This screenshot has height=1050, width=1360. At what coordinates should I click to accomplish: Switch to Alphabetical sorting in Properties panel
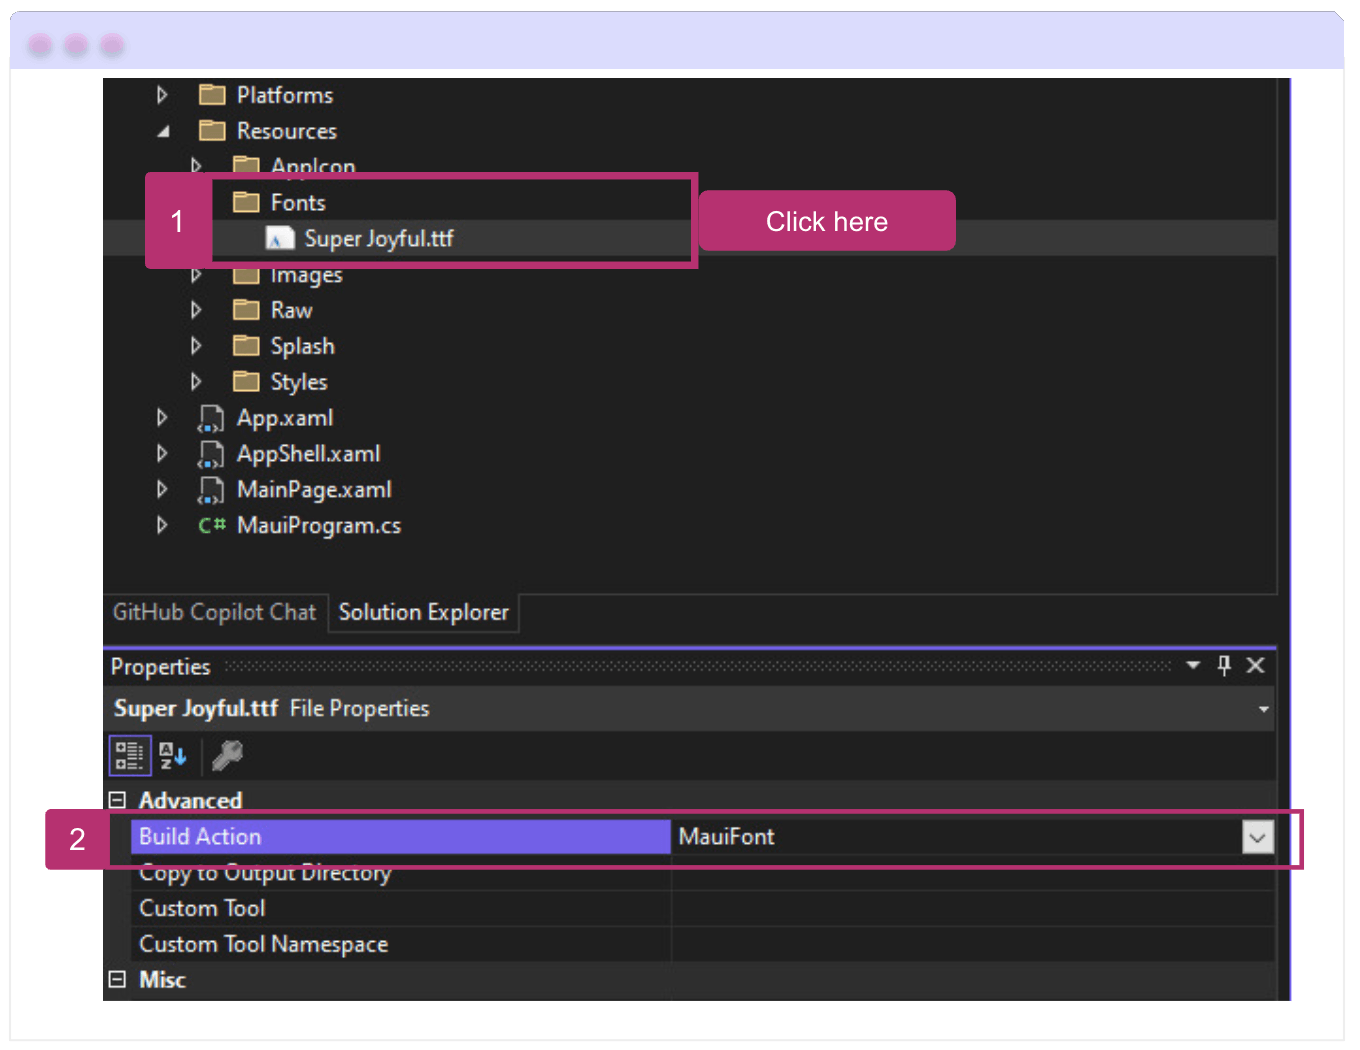point(172,755)
